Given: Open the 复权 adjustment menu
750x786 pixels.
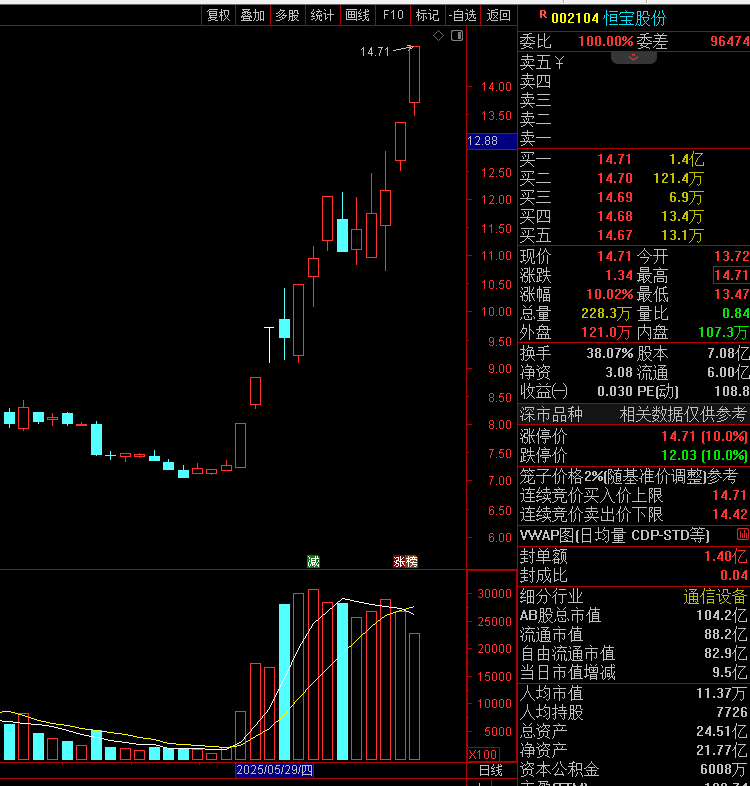Looking at the screenshot, I should [219, 16].
